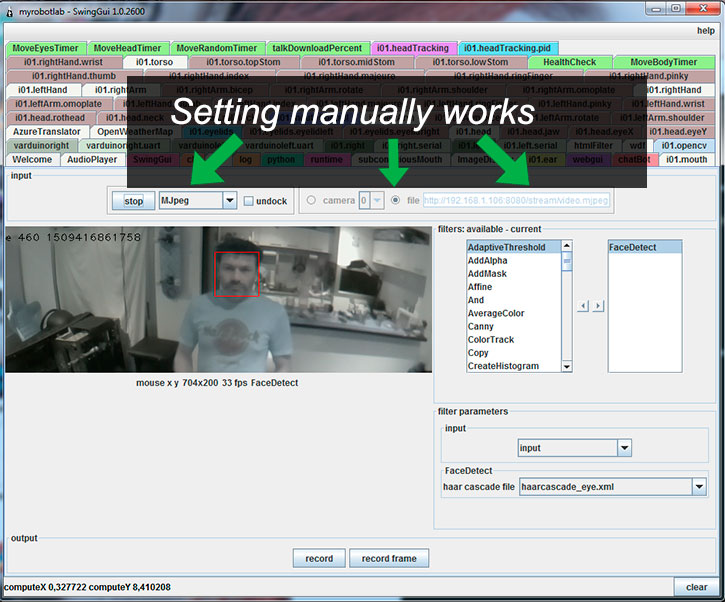The height and width of the screenshot is (602, 725).
Task: Open the i01.torso.topStom tab
Action: tap(243, 62)
